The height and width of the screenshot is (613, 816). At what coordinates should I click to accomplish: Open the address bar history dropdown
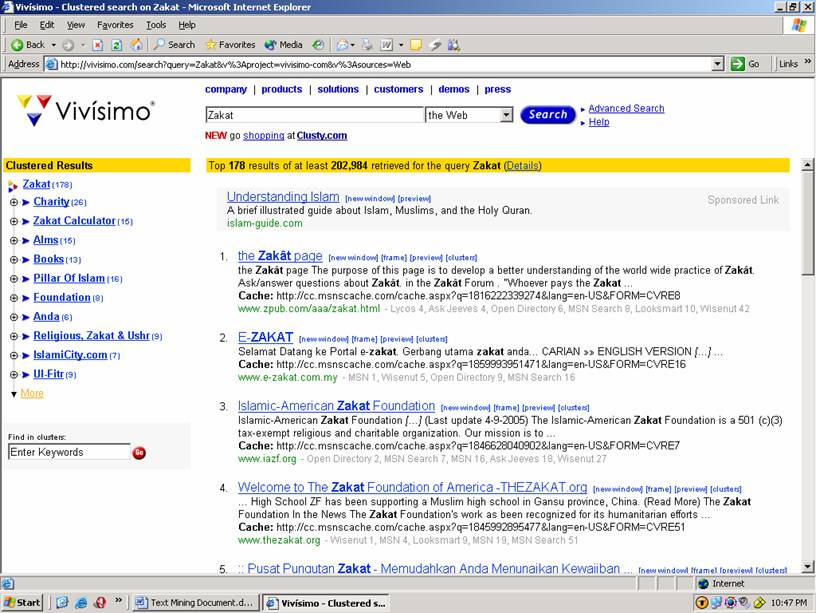click(x=718, y=64)
